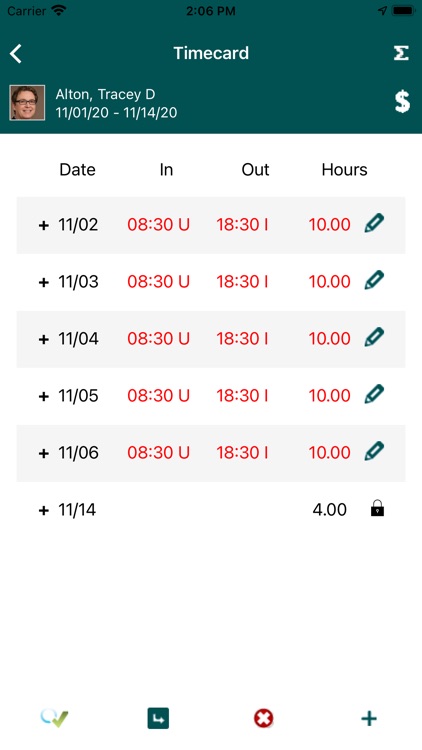The height and width of the screenshot is (750, 422).
Task: Expand the 11/02 row using its plus
Action: [x=44, y=225]
